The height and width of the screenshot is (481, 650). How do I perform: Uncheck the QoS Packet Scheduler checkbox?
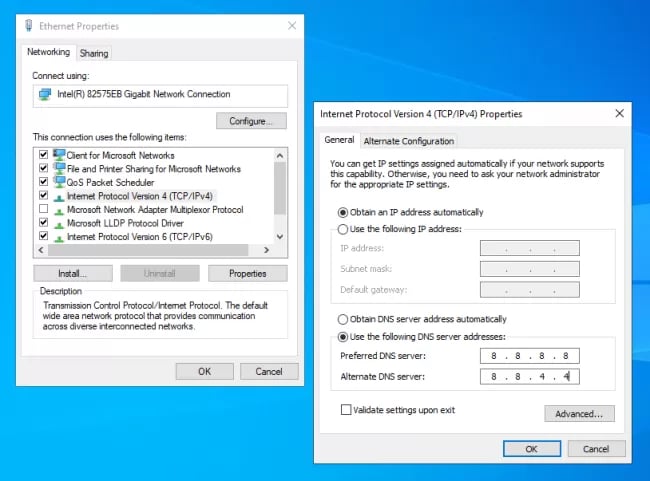(x=44, y=182)
